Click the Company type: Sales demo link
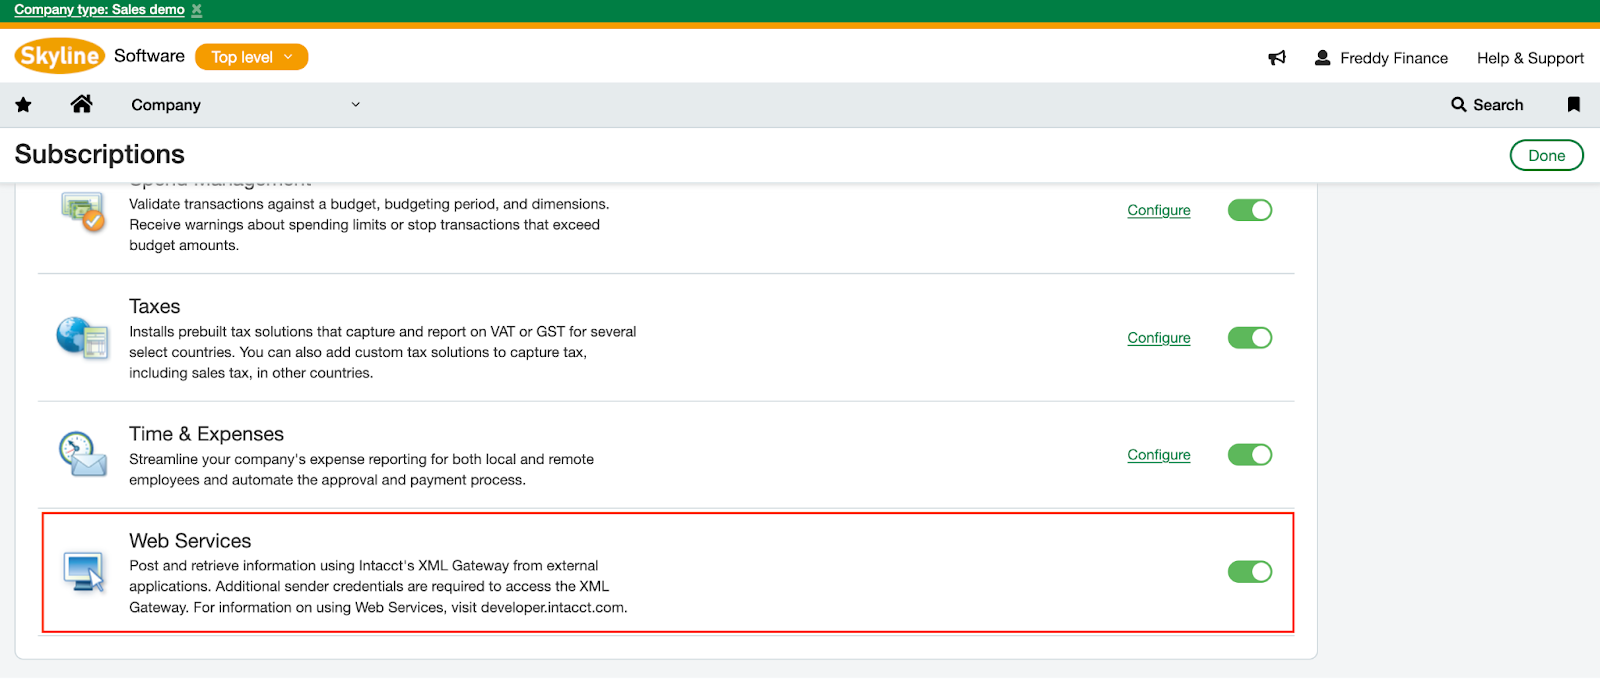The height and width of the screenshot is (679, 1600). point(99,9)
